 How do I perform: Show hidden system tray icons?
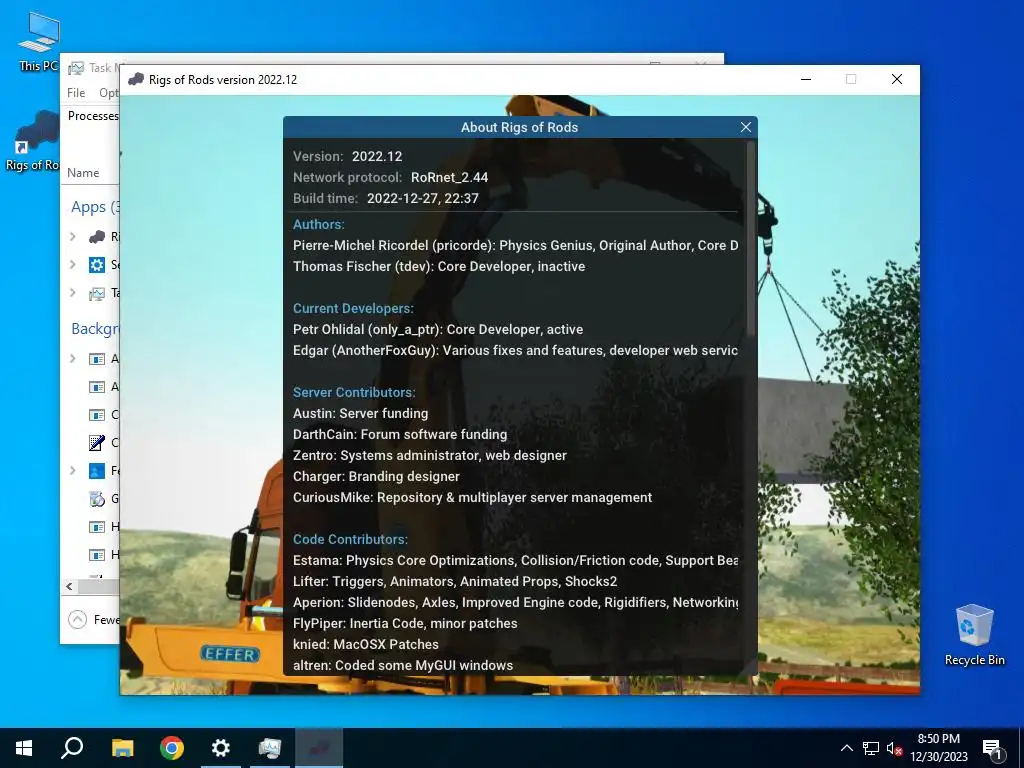click(846, 748)
